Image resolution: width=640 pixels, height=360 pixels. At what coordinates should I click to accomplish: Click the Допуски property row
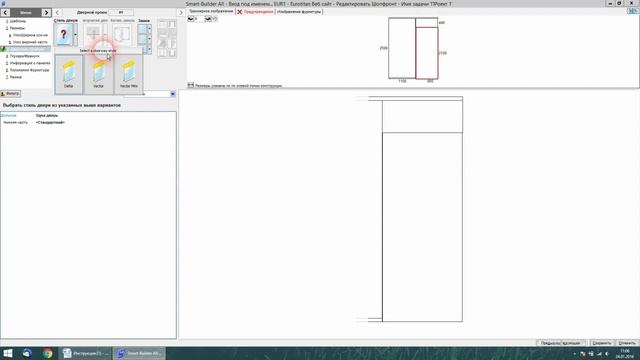coord(88,116)
